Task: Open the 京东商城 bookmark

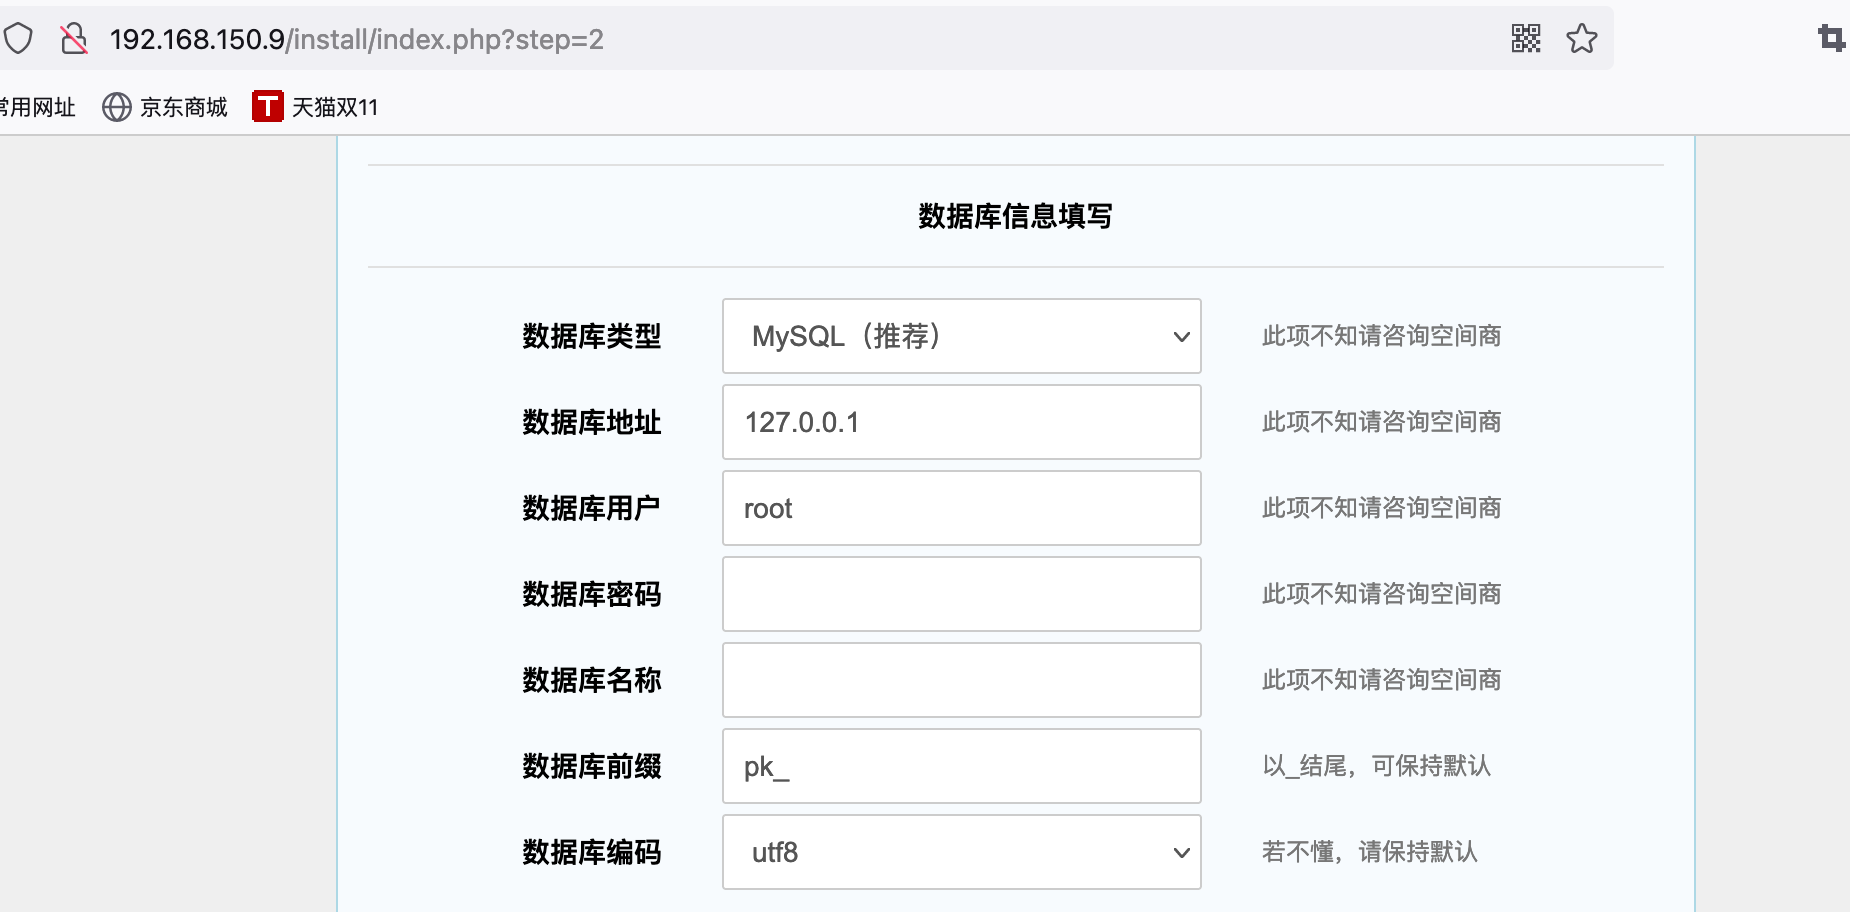Action: (165, 107)
